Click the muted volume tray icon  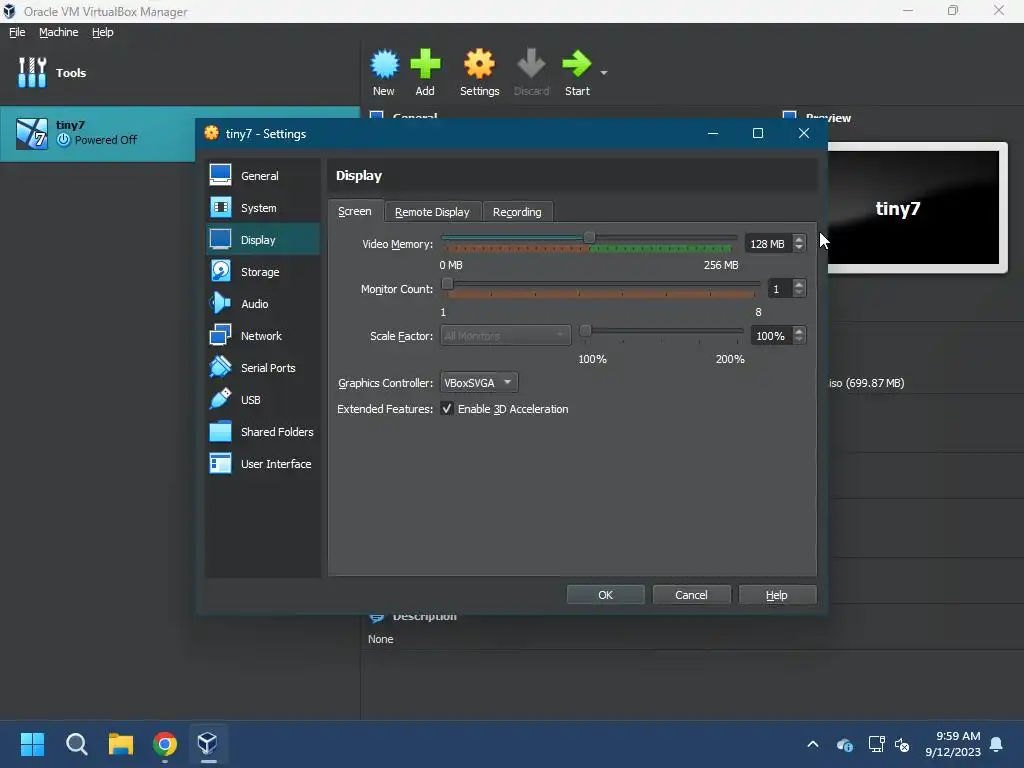[902, 744]
